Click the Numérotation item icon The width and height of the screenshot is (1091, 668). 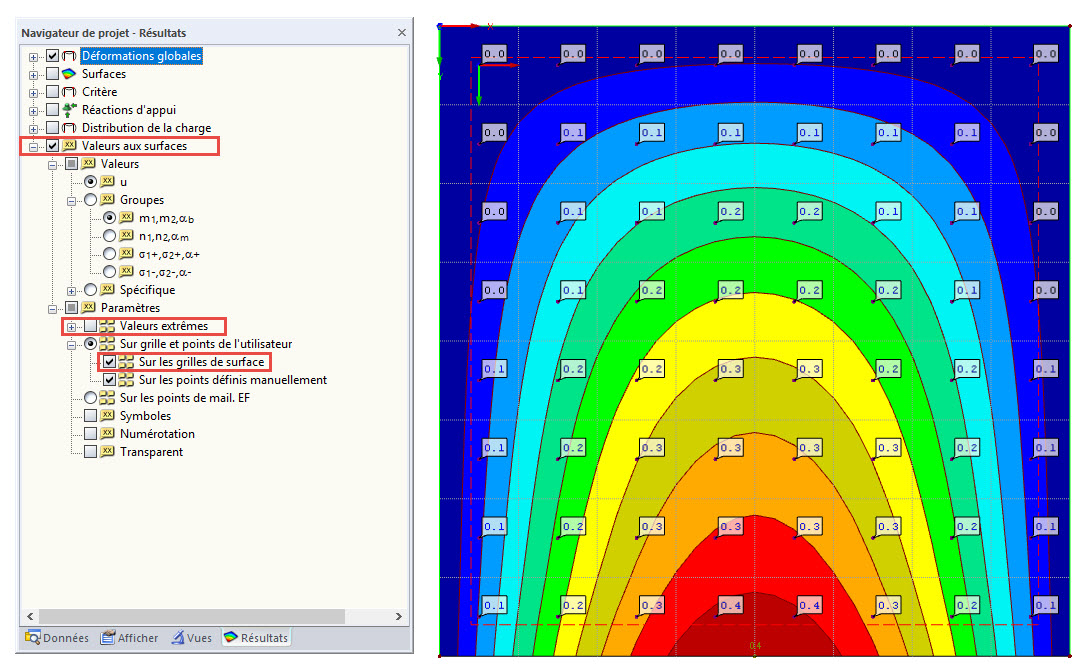click(x=107, y=434)
